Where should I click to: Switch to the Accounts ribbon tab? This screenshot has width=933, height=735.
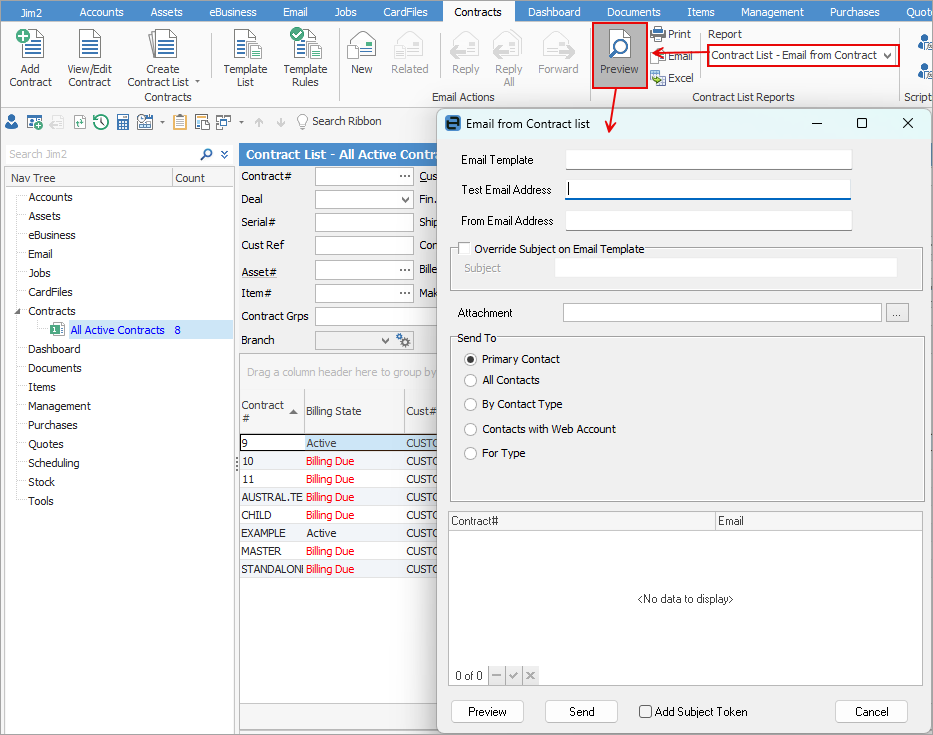[101, 12]
